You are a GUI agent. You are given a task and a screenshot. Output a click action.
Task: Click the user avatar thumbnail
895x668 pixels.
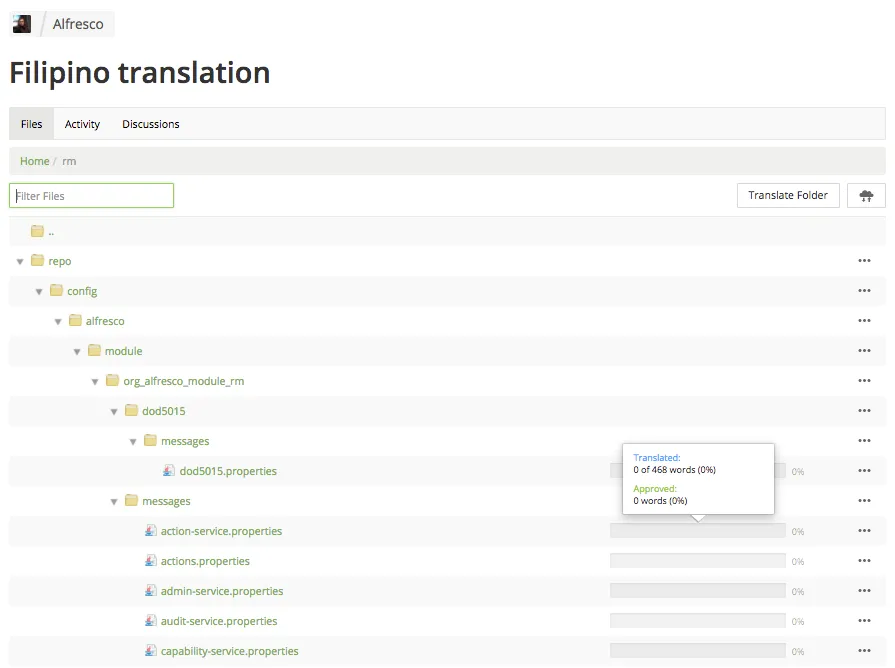(22, 24)
